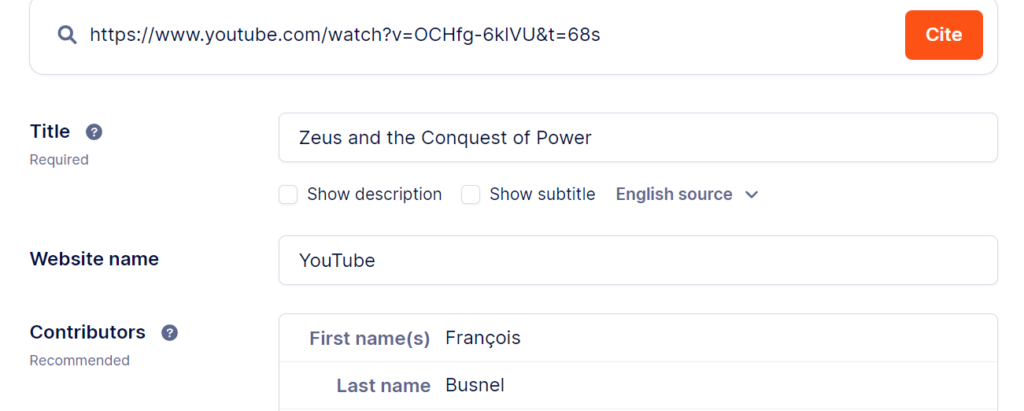Click the Show subtitle label text

(543, 195)
